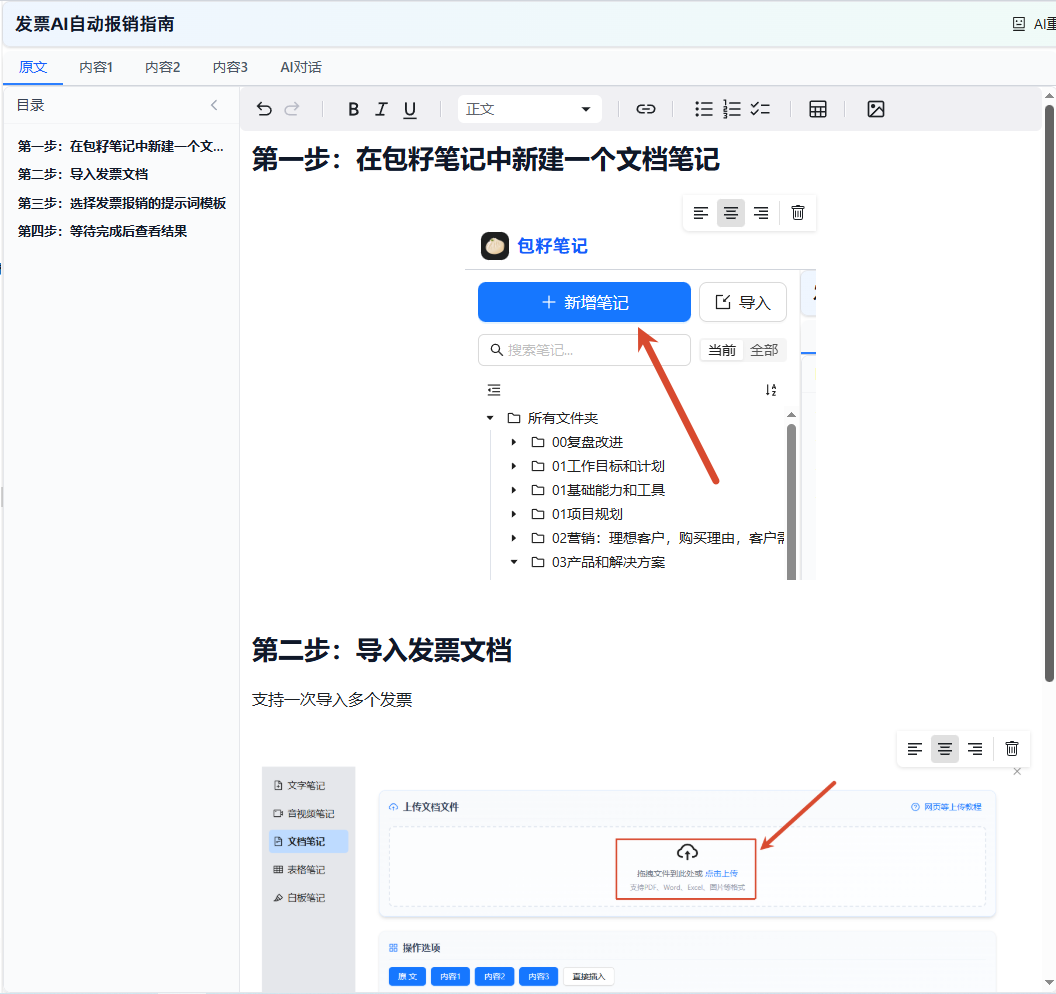Select the 当前 filter toggle
Screen dimensions: 1056x994
click(722, 350)
